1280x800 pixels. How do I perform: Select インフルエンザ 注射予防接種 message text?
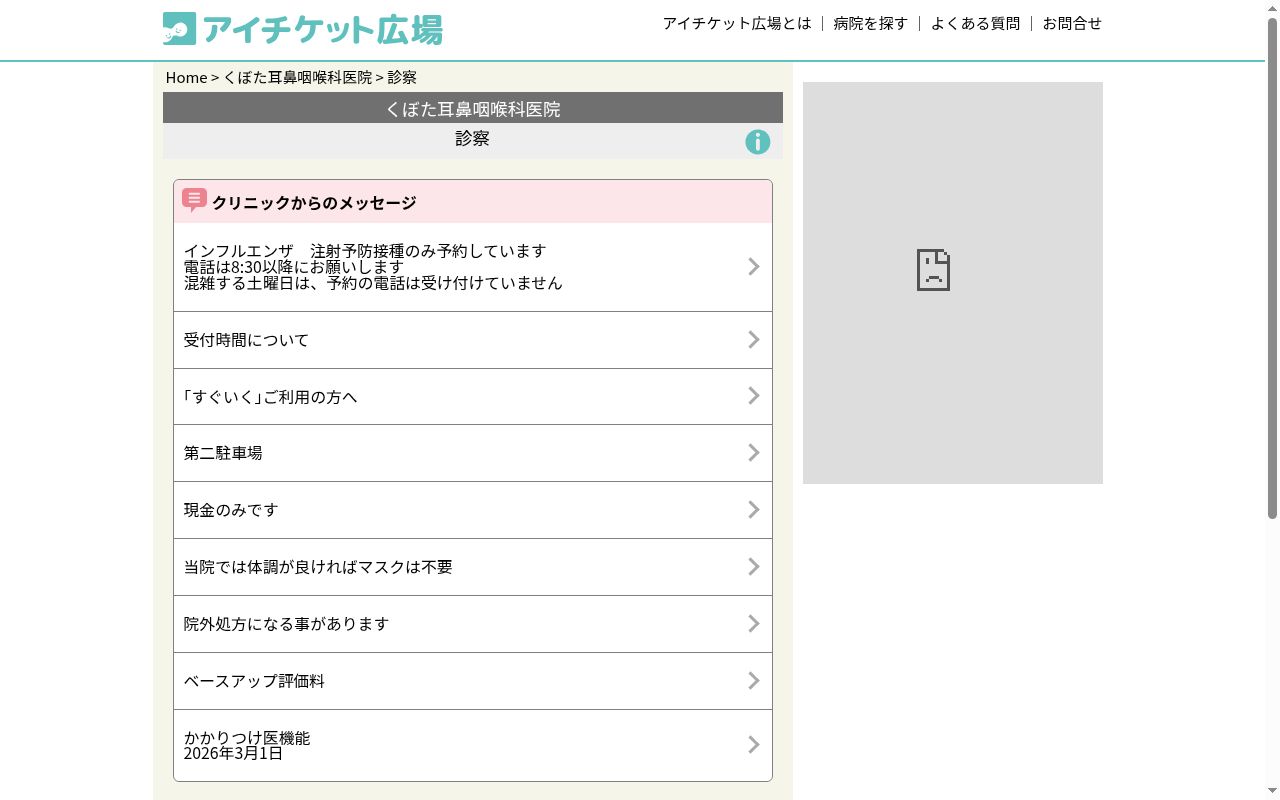[373, 267]
